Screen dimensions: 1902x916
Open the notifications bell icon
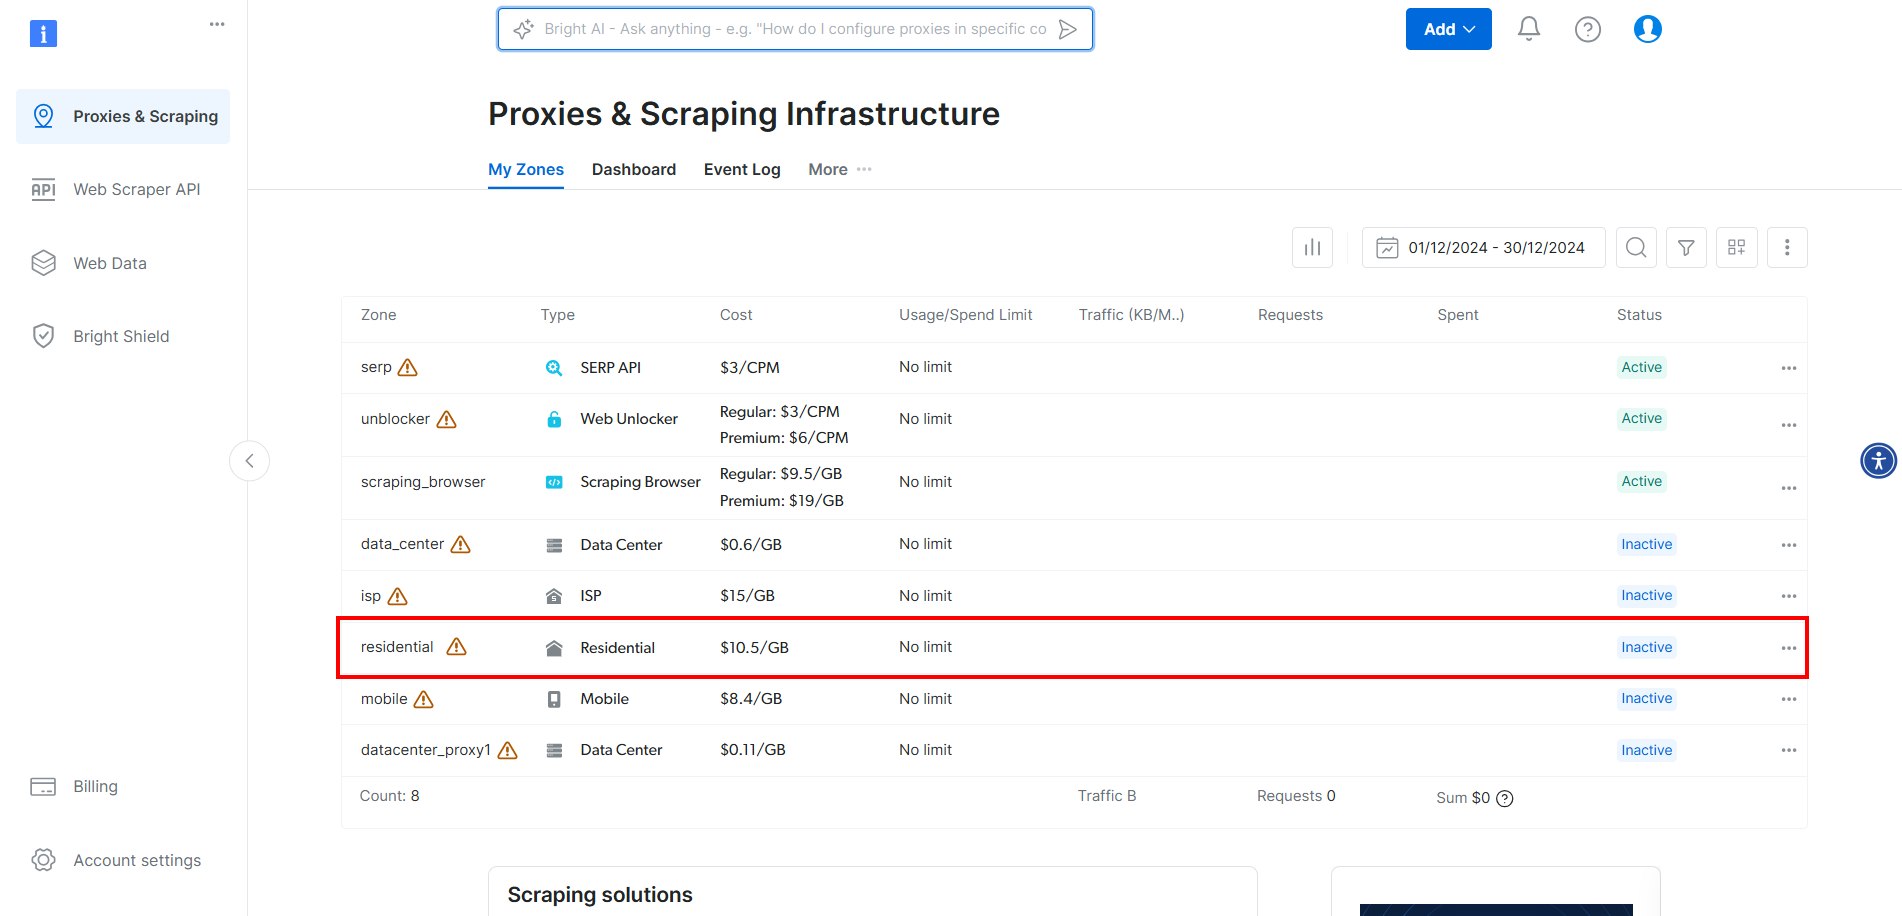click(x=1528, y=29)
